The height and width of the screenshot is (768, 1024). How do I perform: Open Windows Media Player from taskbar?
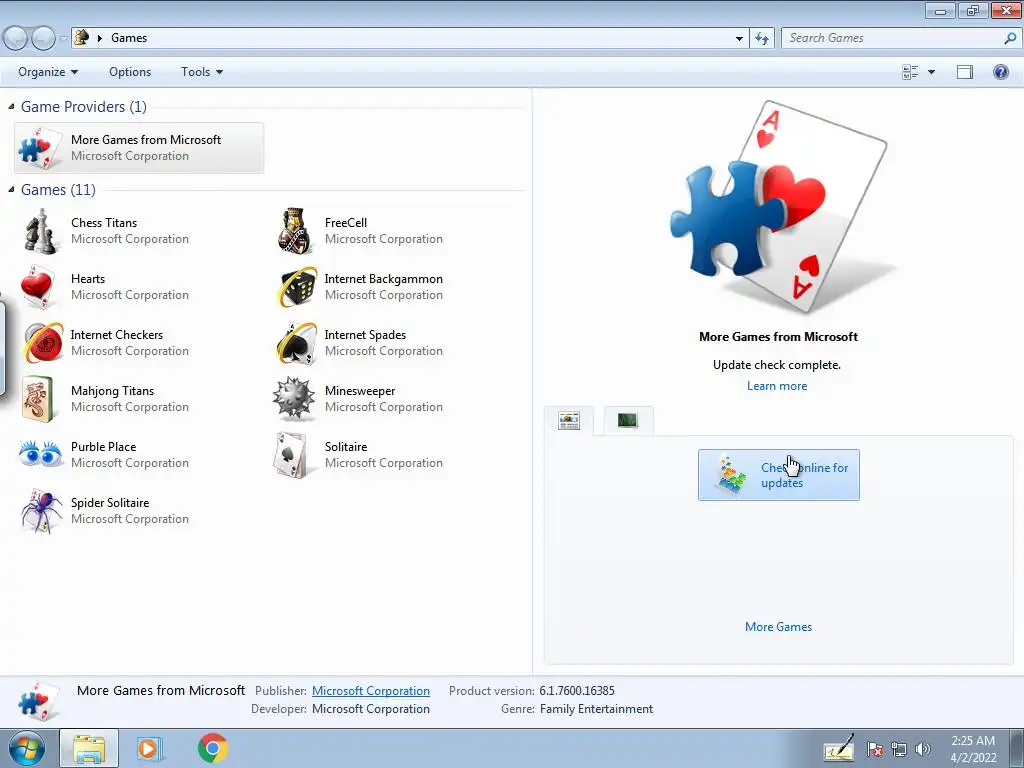pos(148,748)
